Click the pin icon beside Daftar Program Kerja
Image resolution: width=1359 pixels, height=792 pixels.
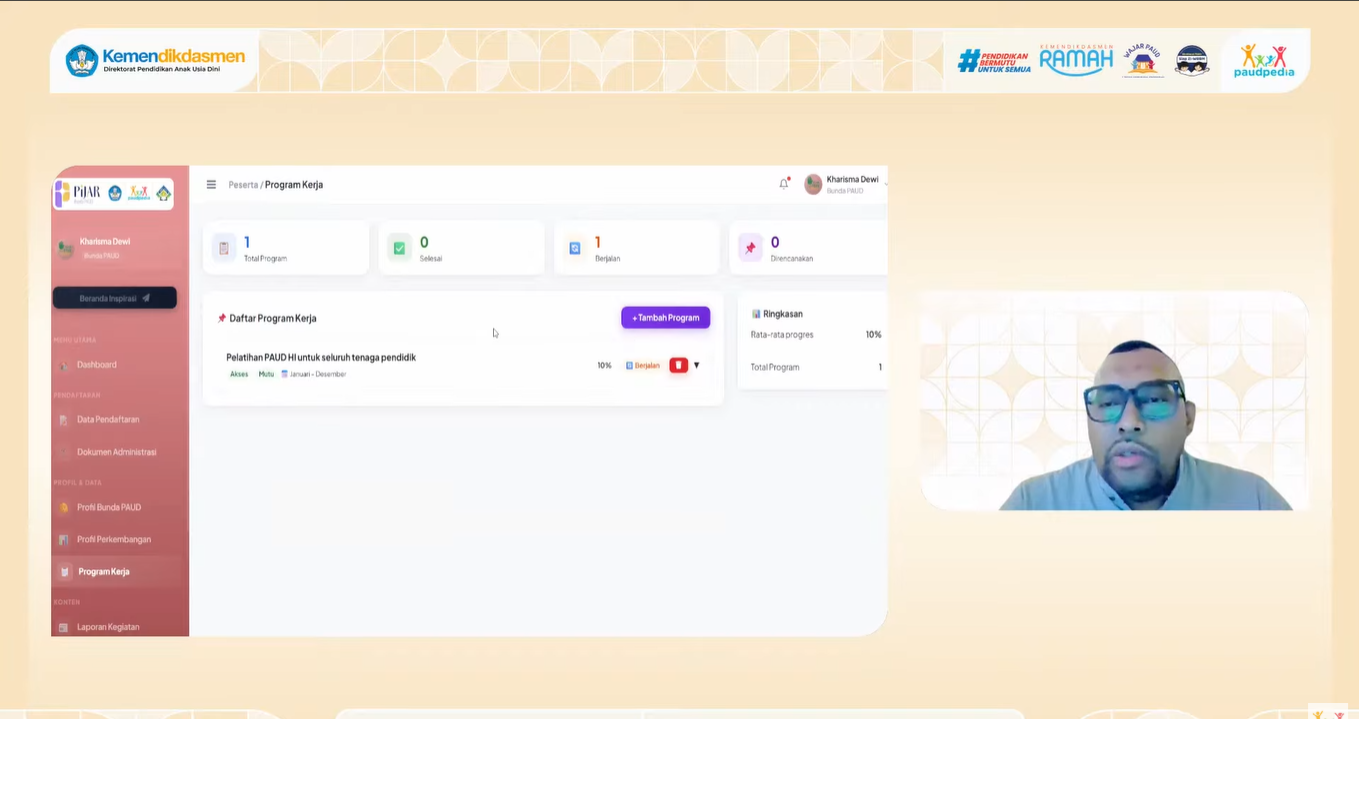coord(222,318)
